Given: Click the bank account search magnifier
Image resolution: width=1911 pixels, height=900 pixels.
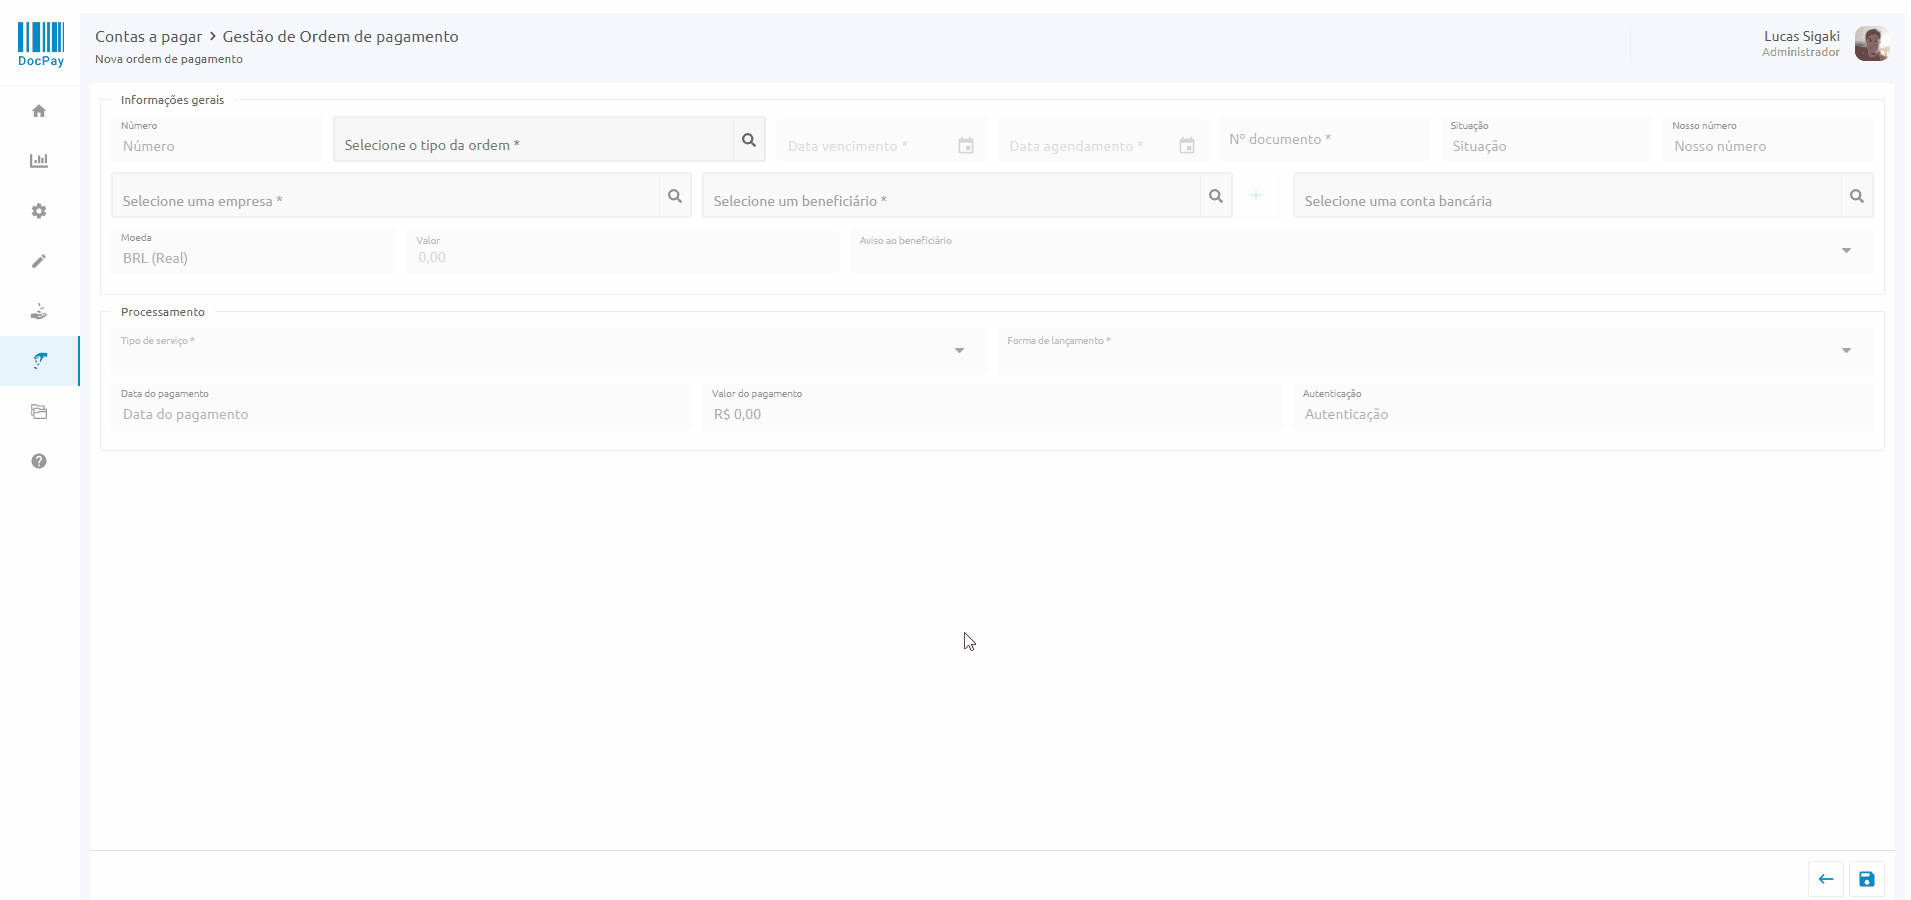Looking at the screenshot, I should click(1857, 196).
